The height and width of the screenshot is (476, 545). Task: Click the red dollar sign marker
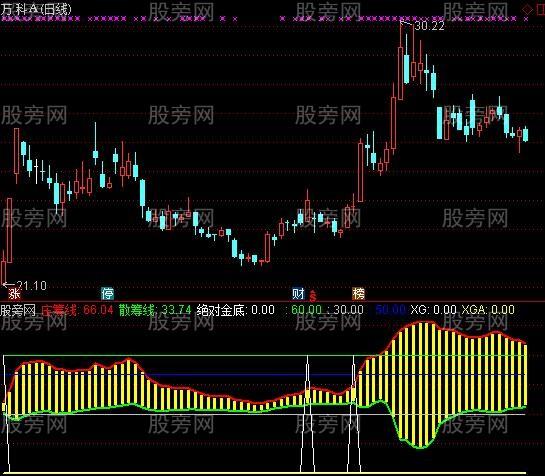(313, 296)
